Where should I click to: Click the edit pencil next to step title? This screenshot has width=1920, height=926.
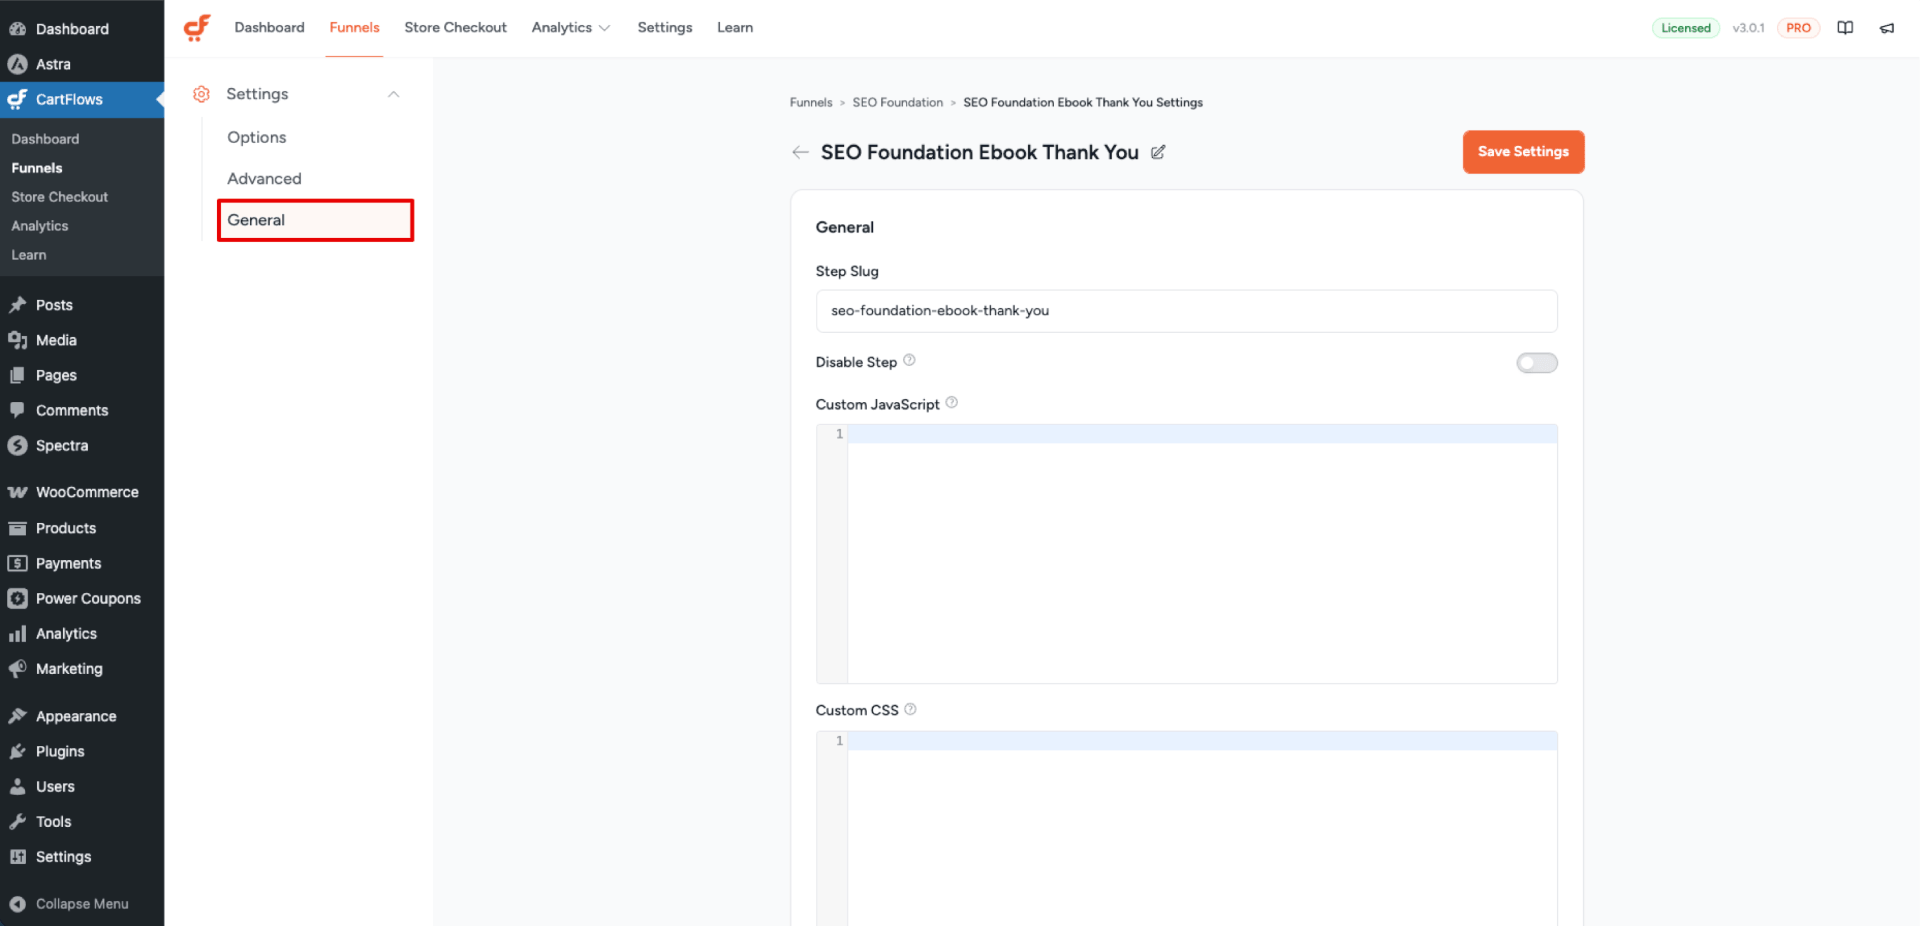(x=1158, y=152)
